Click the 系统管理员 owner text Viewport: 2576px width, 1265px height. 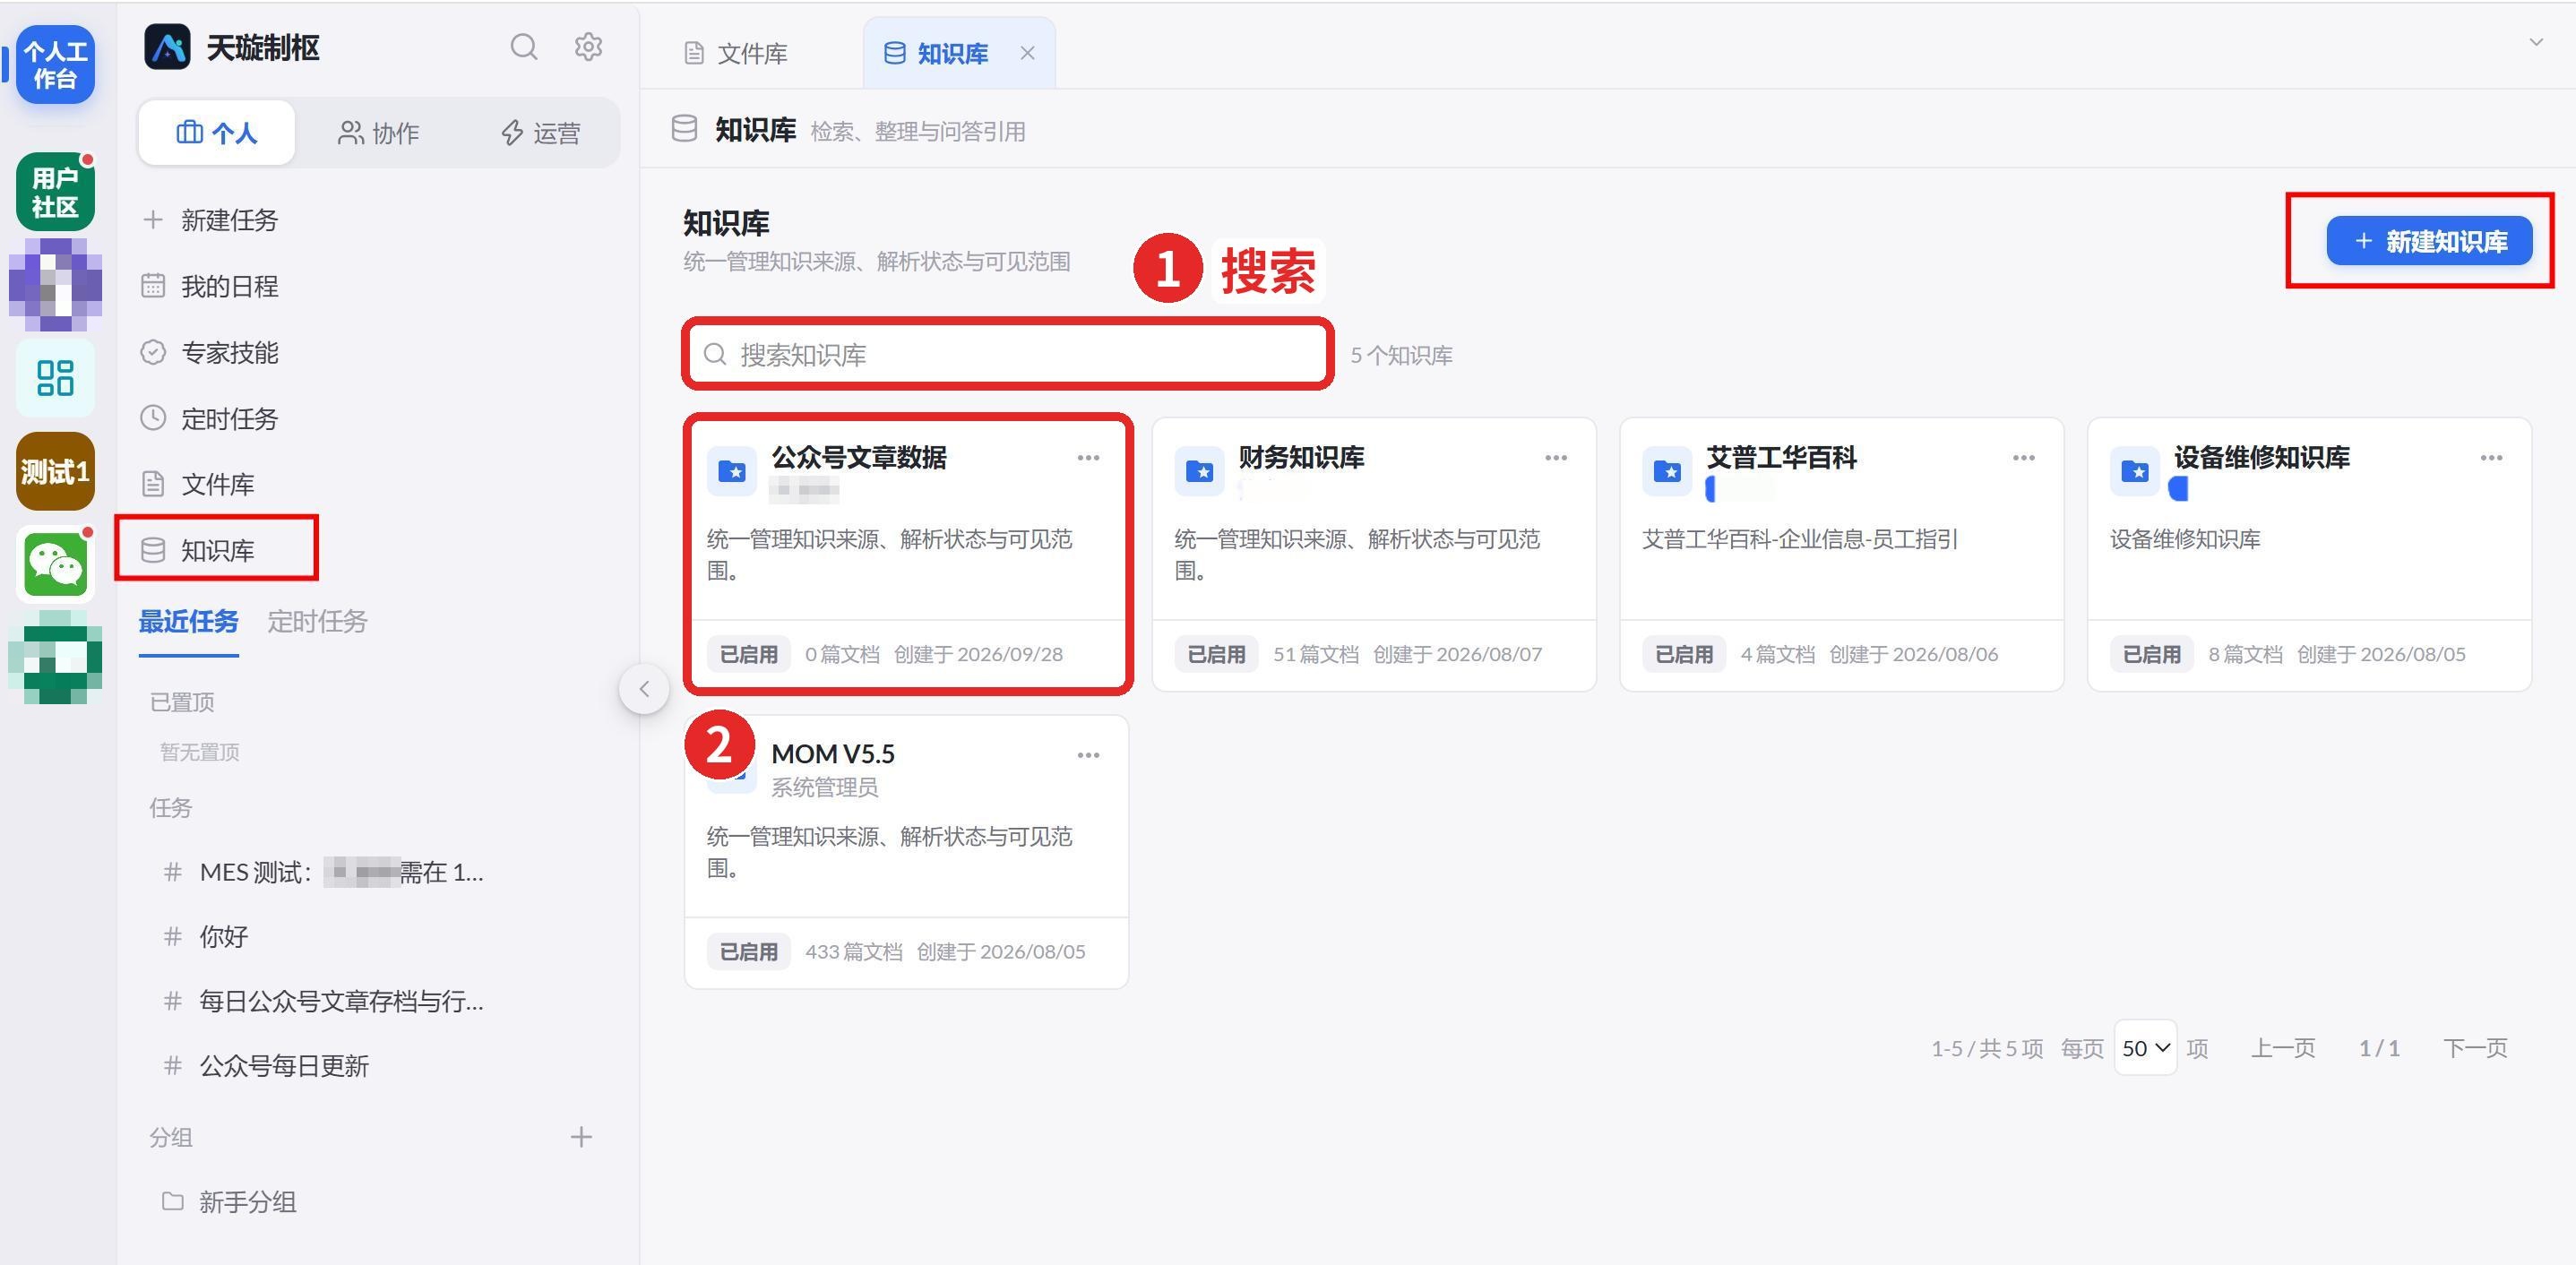click(x=824, y=787)
